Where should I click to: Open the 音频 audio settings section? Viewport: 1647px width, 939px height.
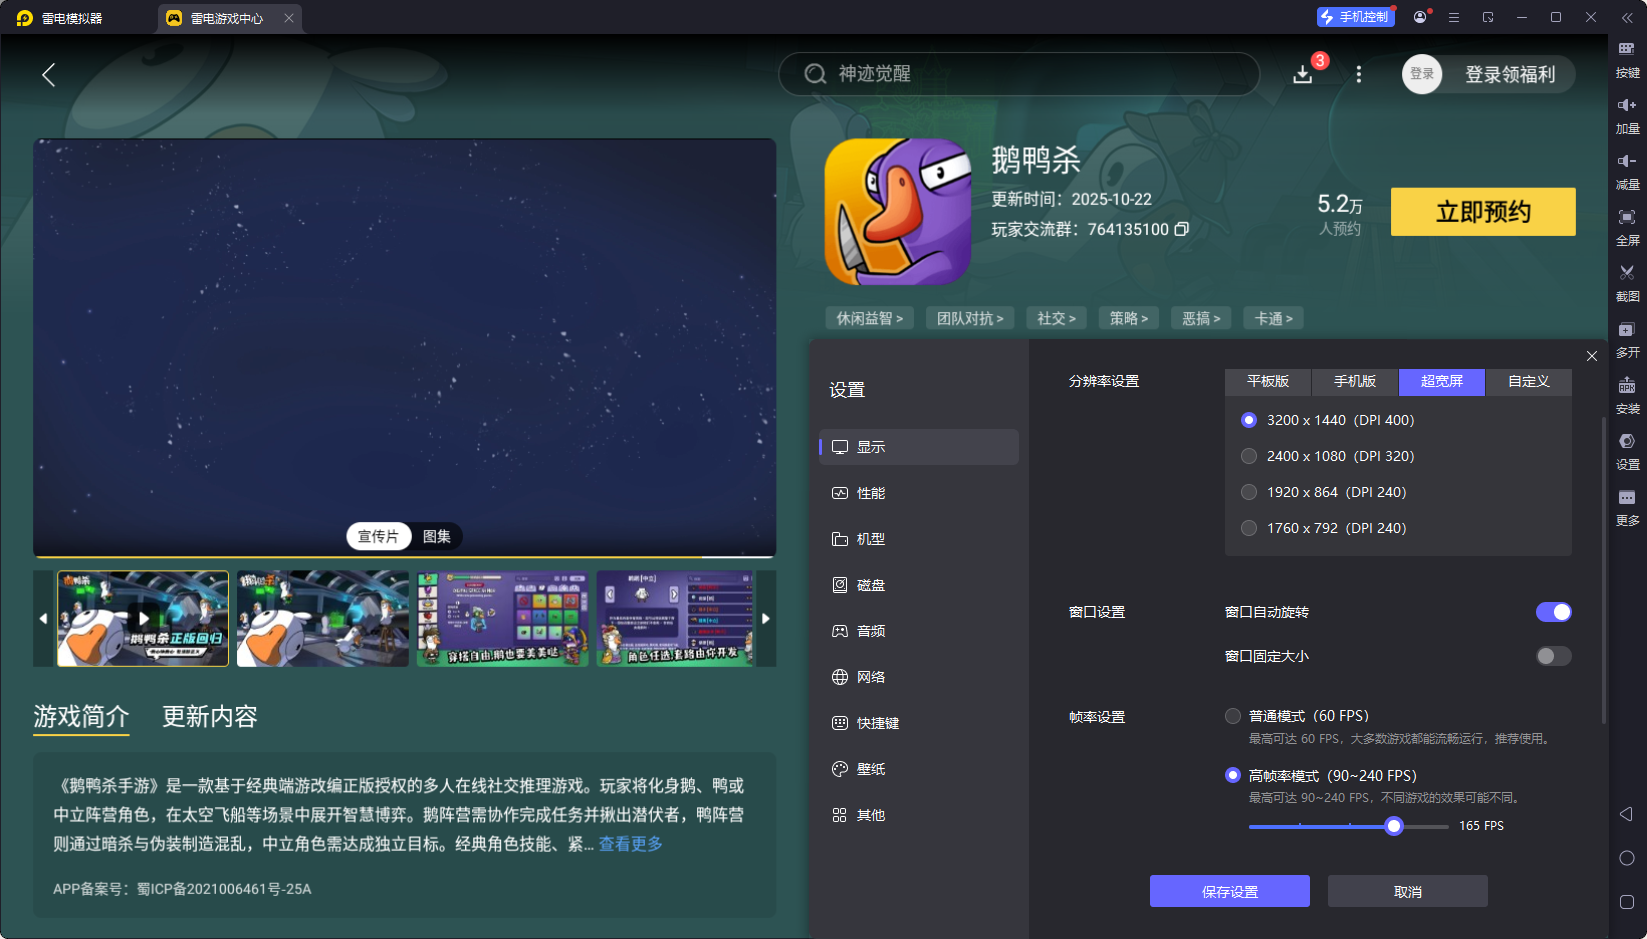click(x=870, y=630)
